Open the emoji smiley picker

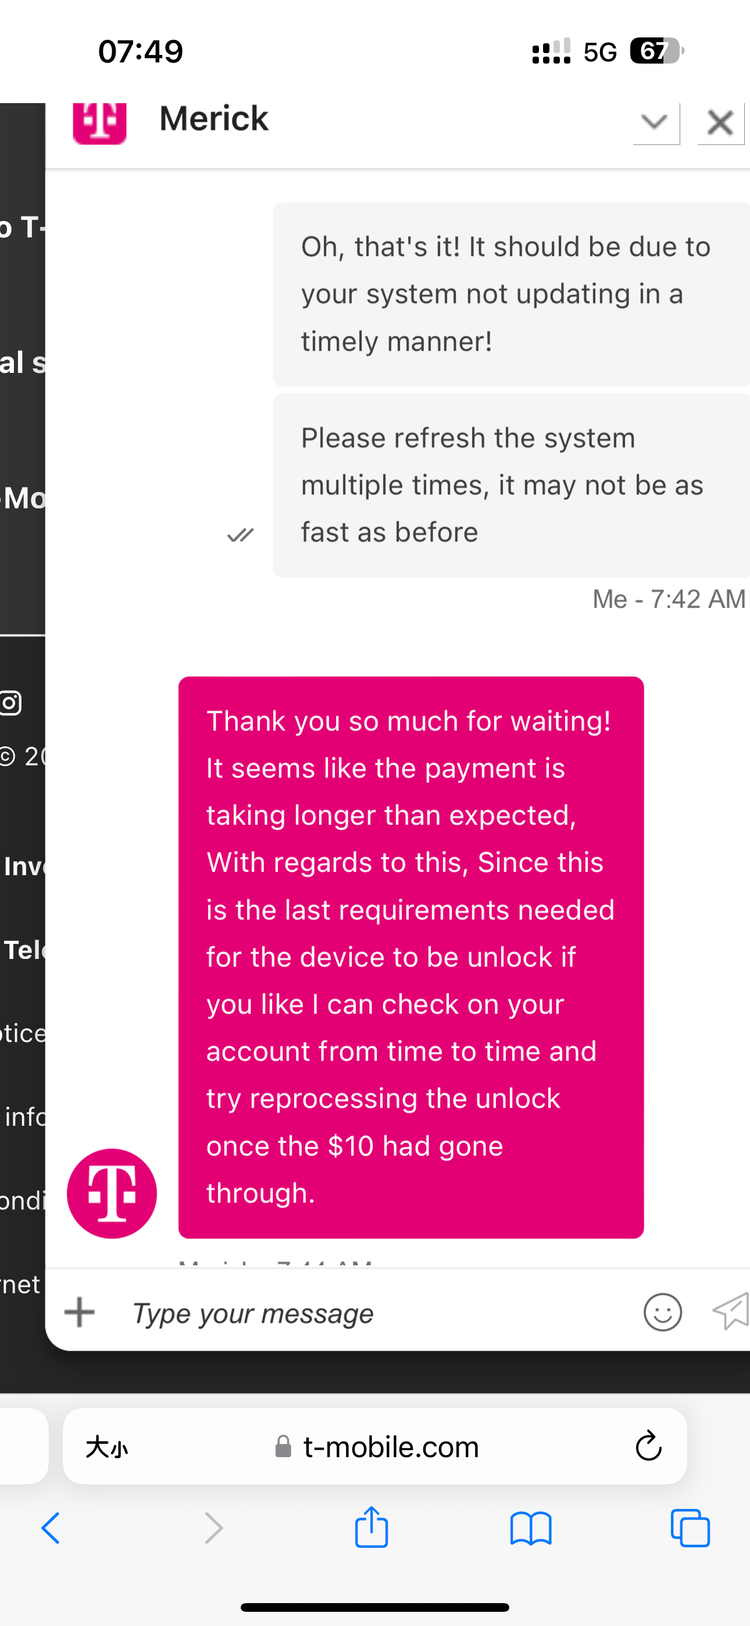pyautogui.click(x=662, y=1312)
